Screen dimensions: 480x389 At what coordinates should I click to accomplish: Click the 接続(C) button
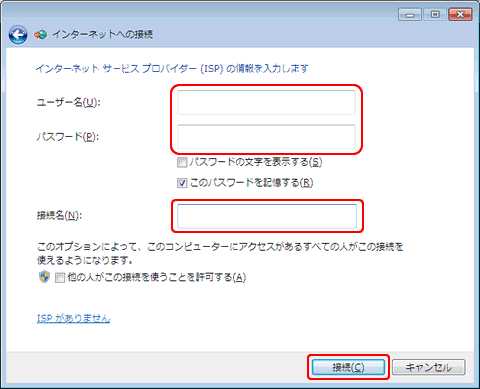[348, 367]
